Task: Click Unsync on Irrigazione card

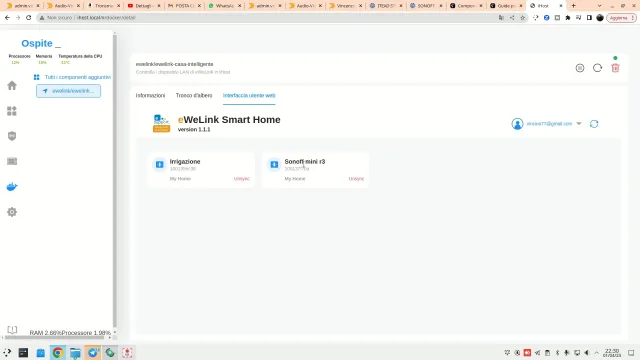Action: tap(242, 179)
